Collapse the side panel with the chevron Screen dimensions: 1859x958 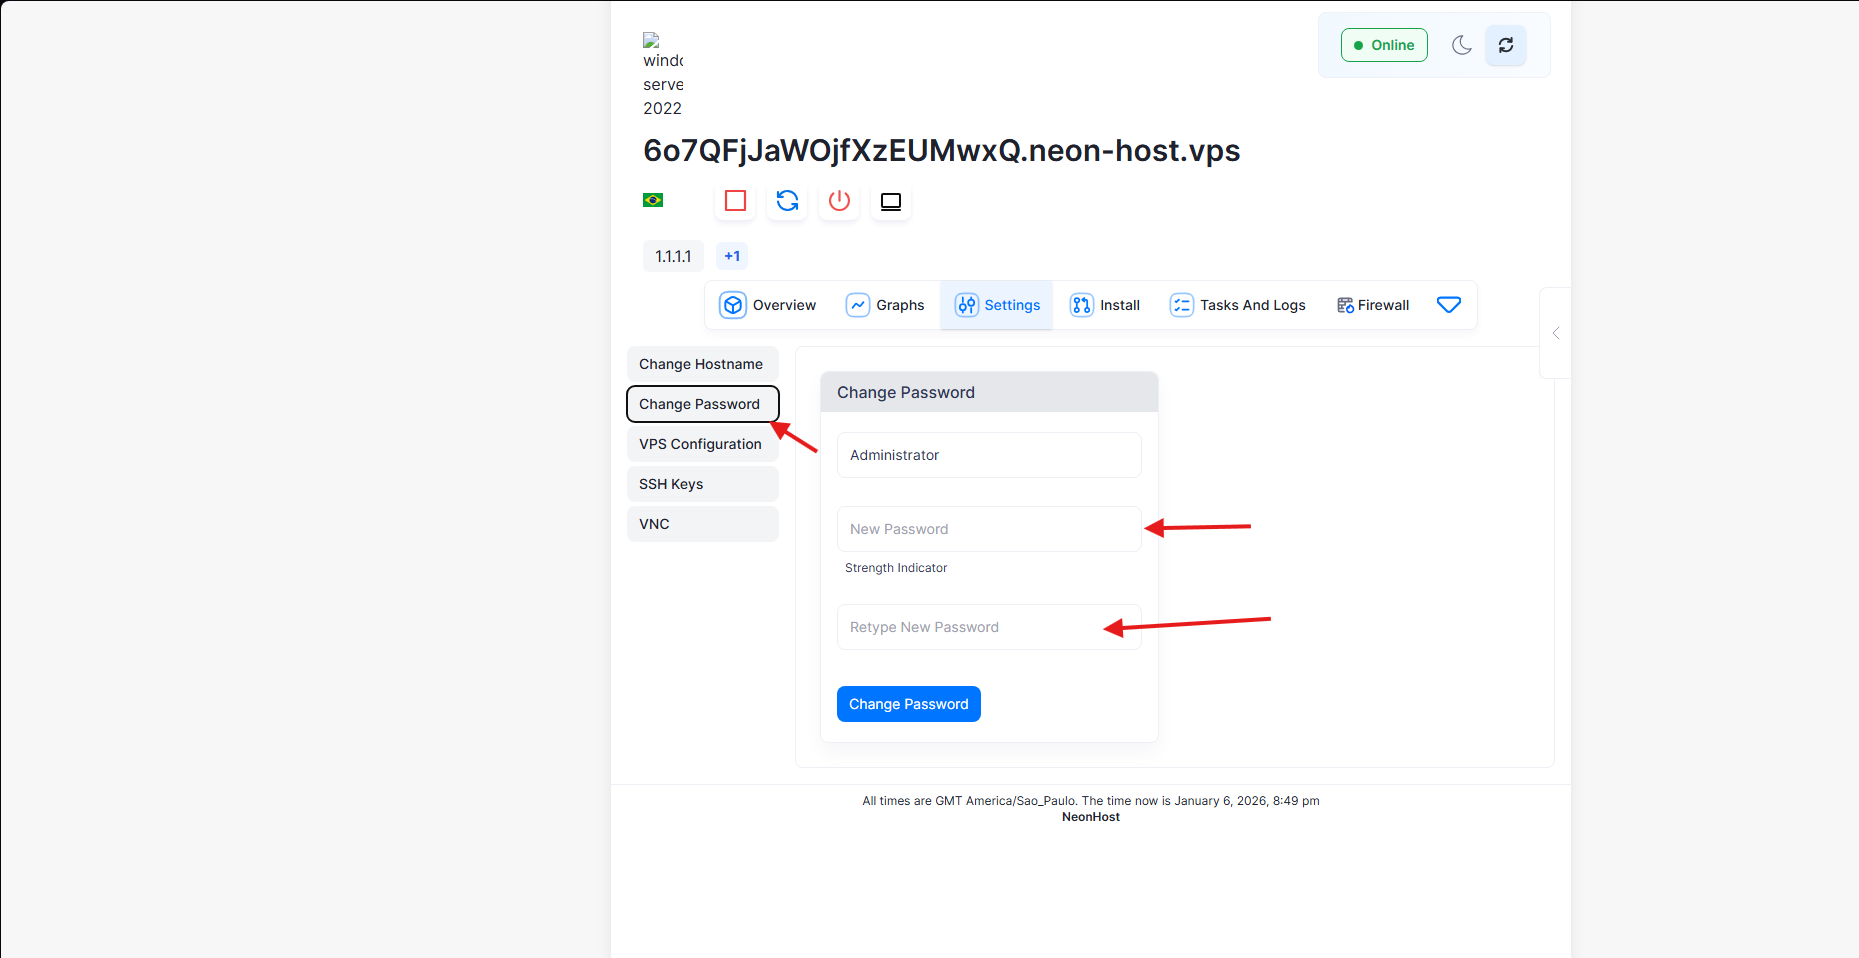[1556, 333]
